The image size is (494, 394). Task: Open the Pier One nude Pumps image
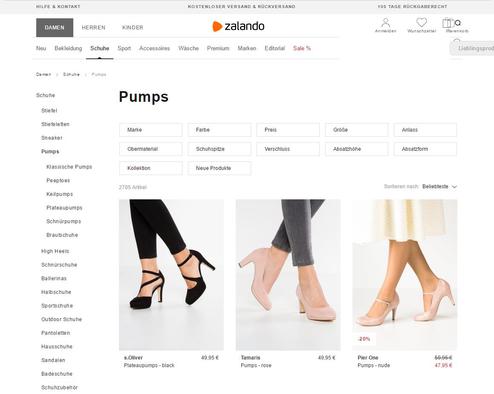(405, 275)
